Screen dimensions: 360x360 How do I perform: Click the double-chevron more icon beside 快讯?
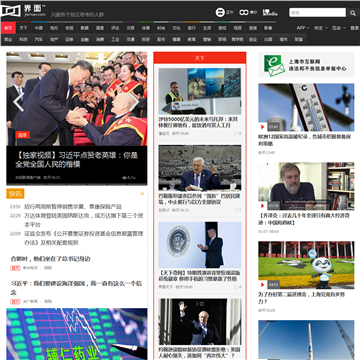142,193
